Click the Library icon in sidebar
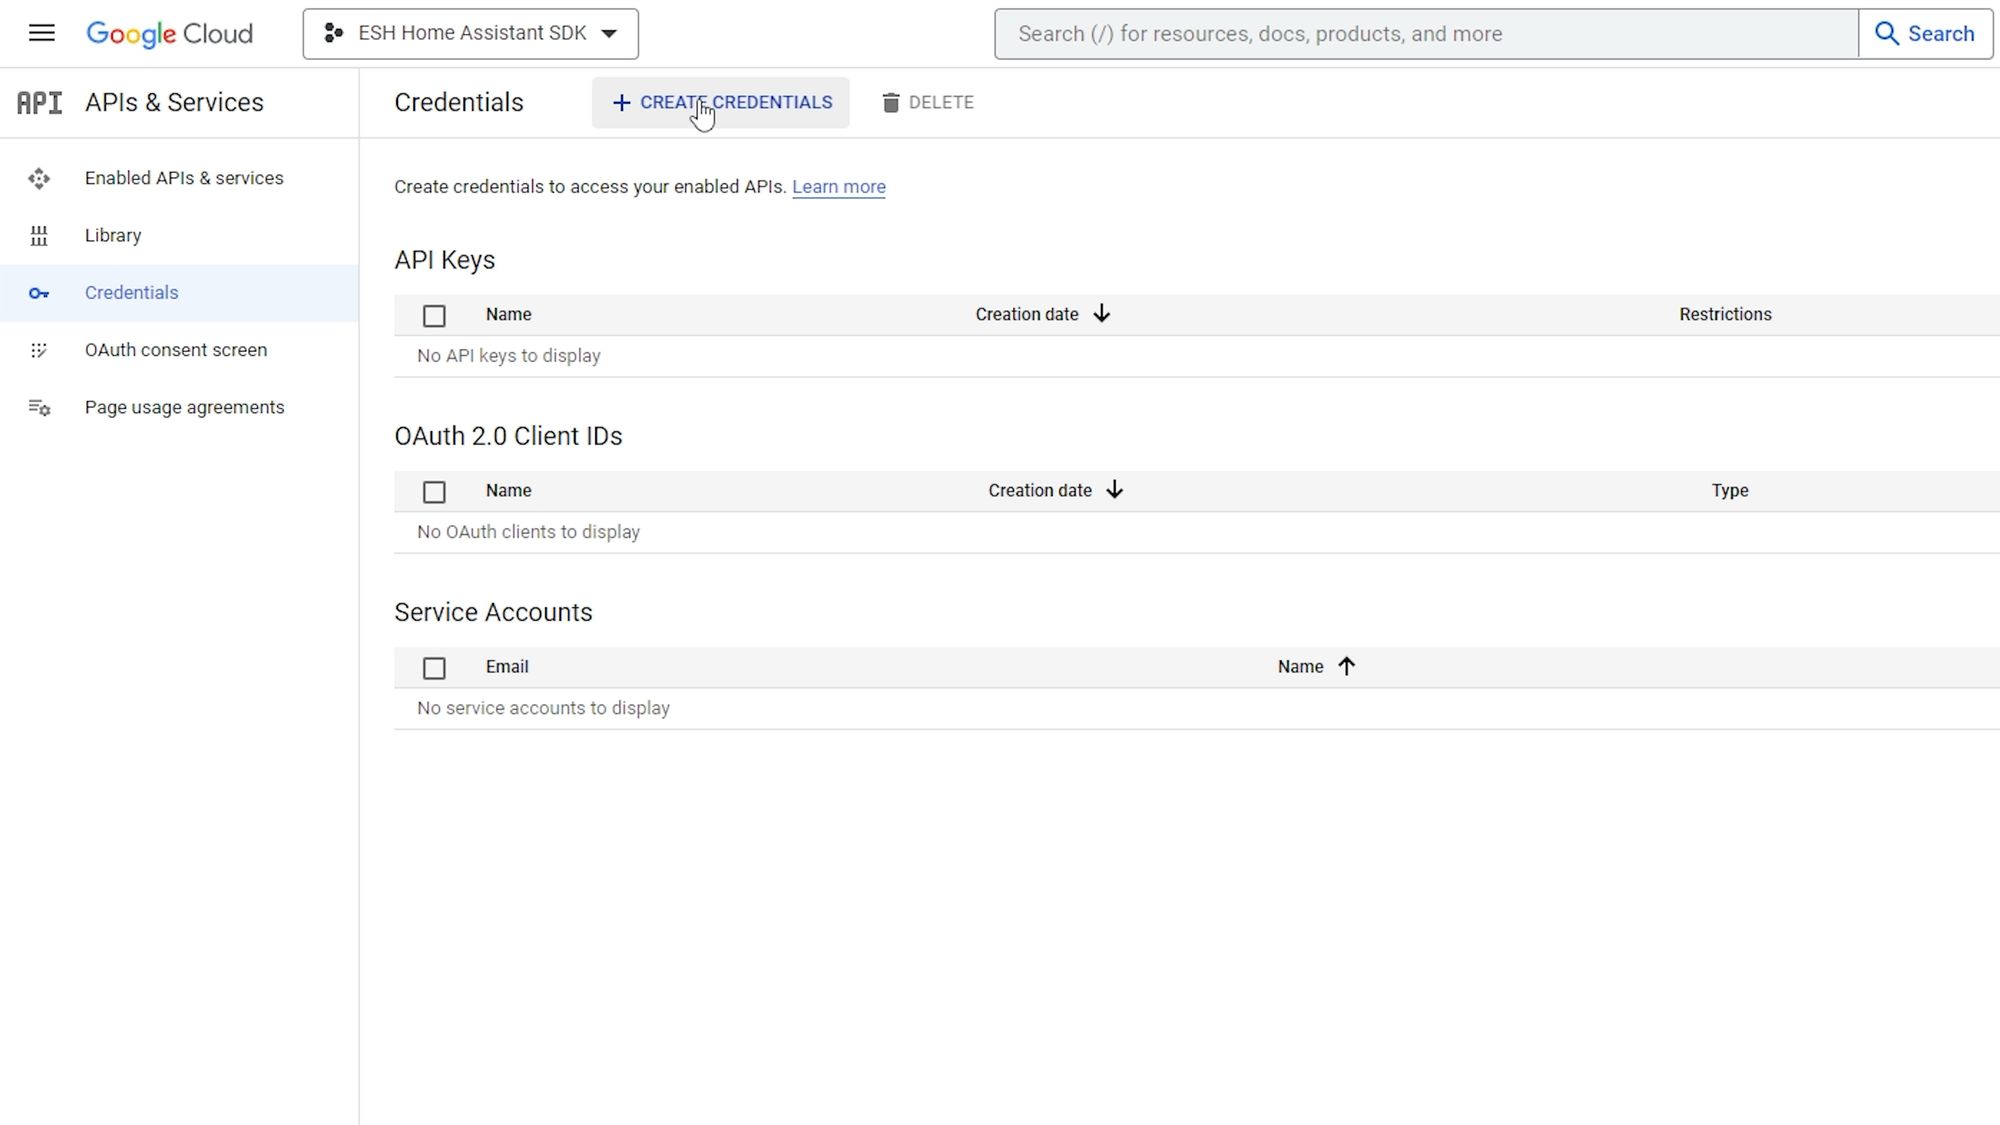 point(38,235)
